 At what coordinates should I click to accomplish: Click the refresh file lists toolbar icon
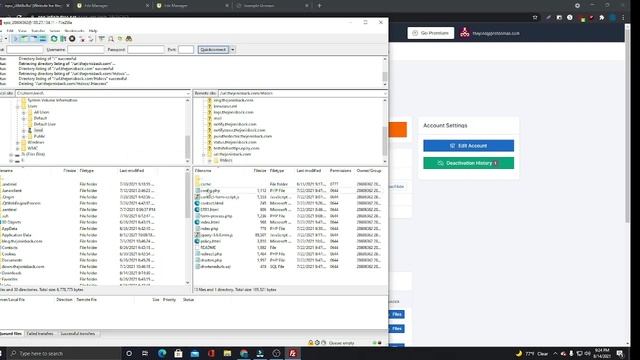coord(54,39)
